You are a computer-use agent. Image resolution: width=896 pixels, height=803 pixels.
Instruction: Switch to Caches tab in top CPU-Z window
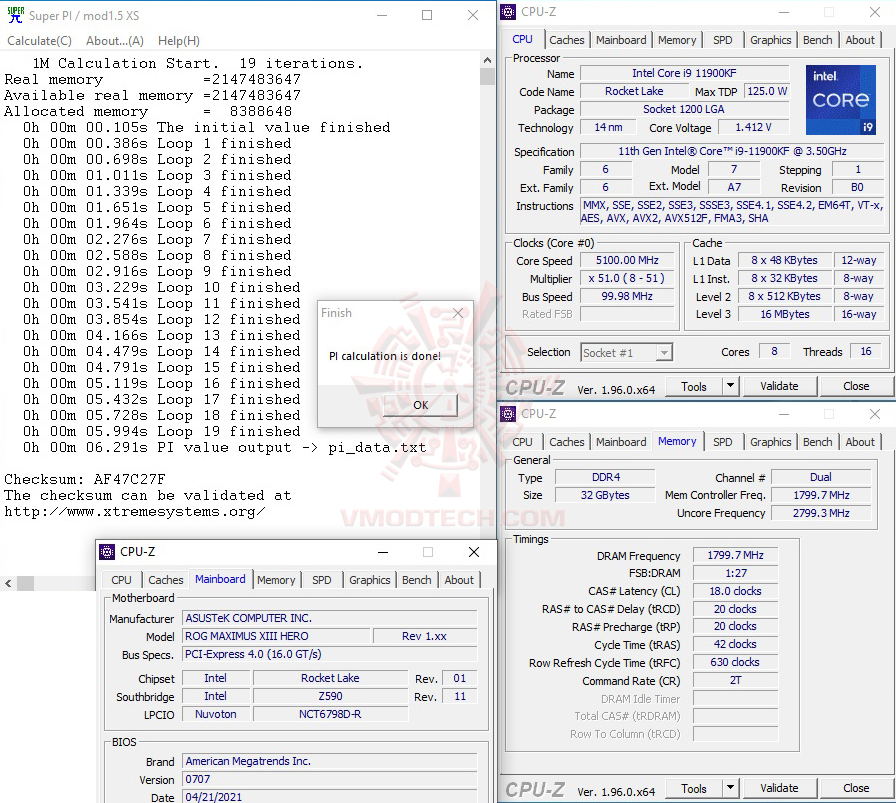[x=566, y=40]
